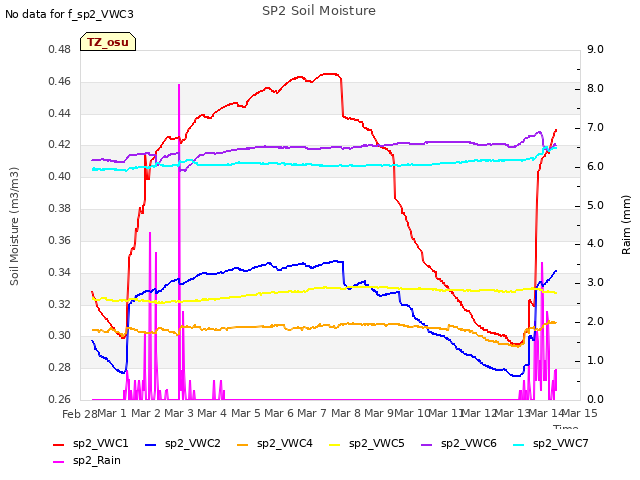Click the Feb 28 date tick label
This screenshot has width=640, height=480.
click(x=80, y=414)
